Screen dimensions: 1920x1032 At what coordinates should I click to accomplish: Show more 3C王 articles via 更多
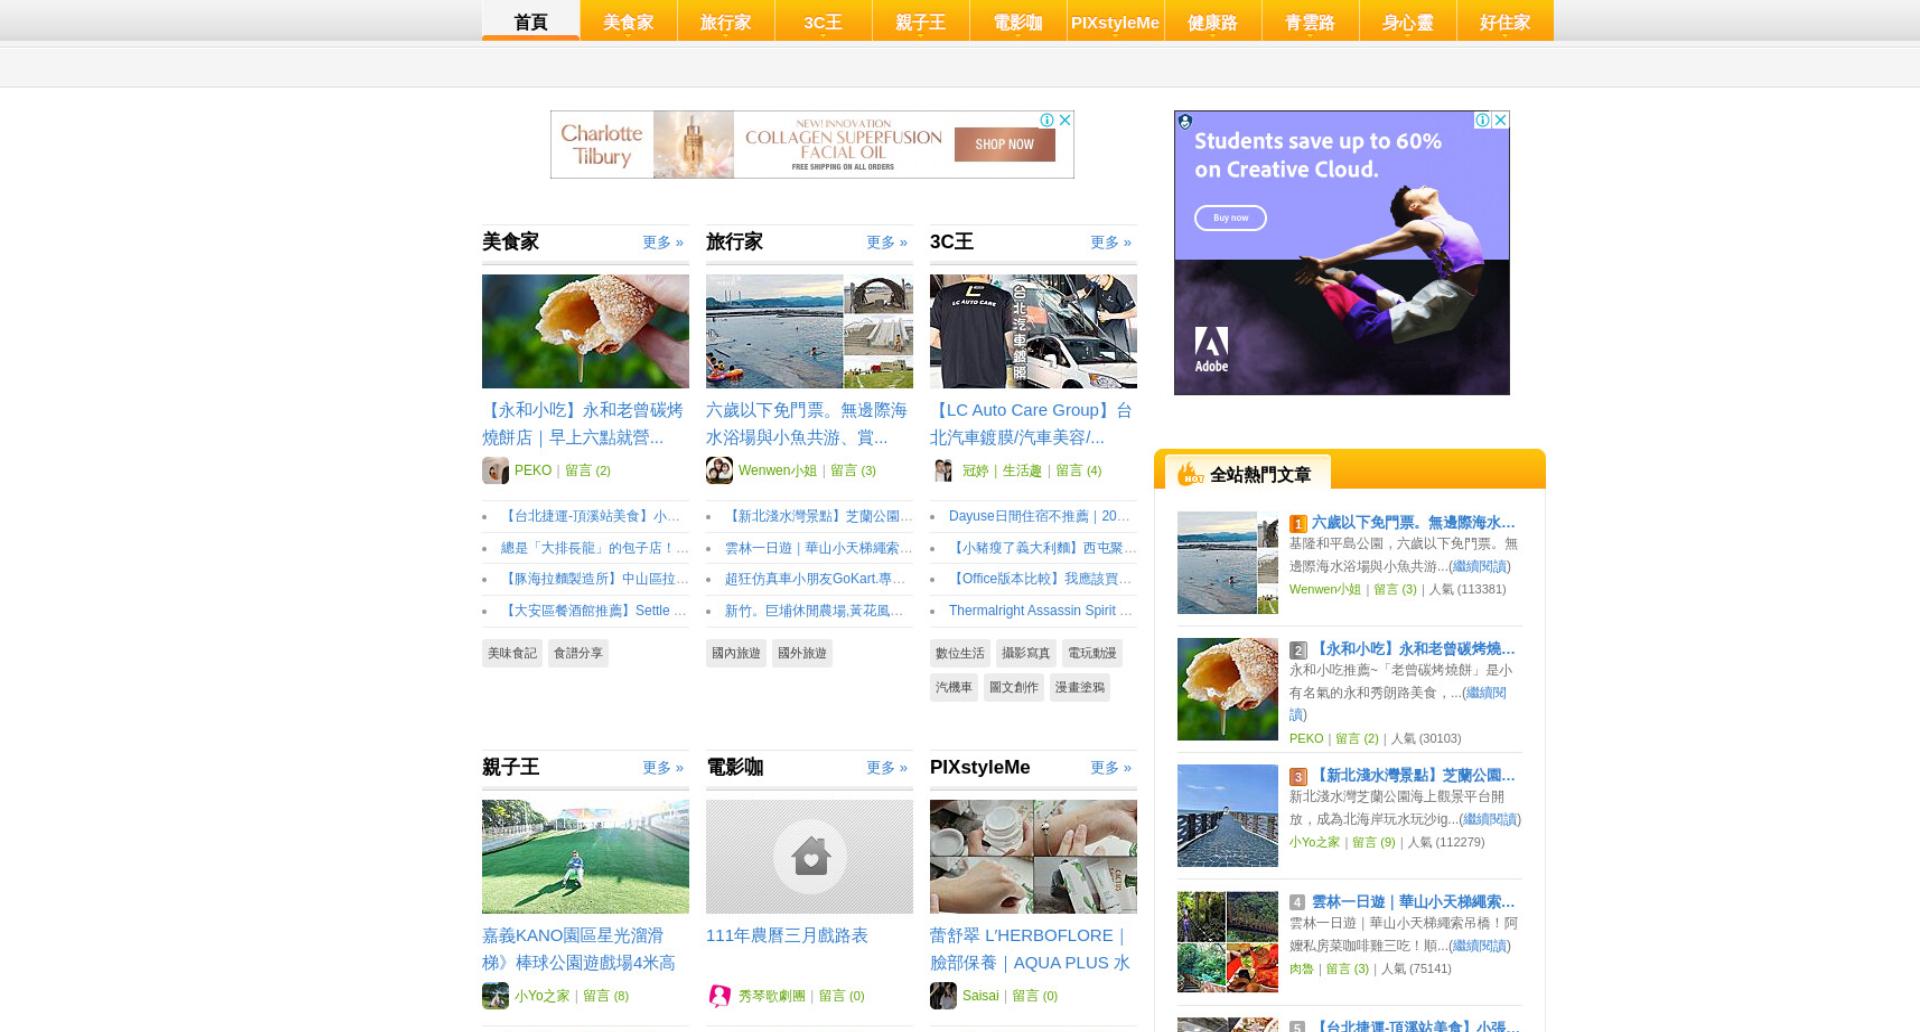coord(1111,242)
